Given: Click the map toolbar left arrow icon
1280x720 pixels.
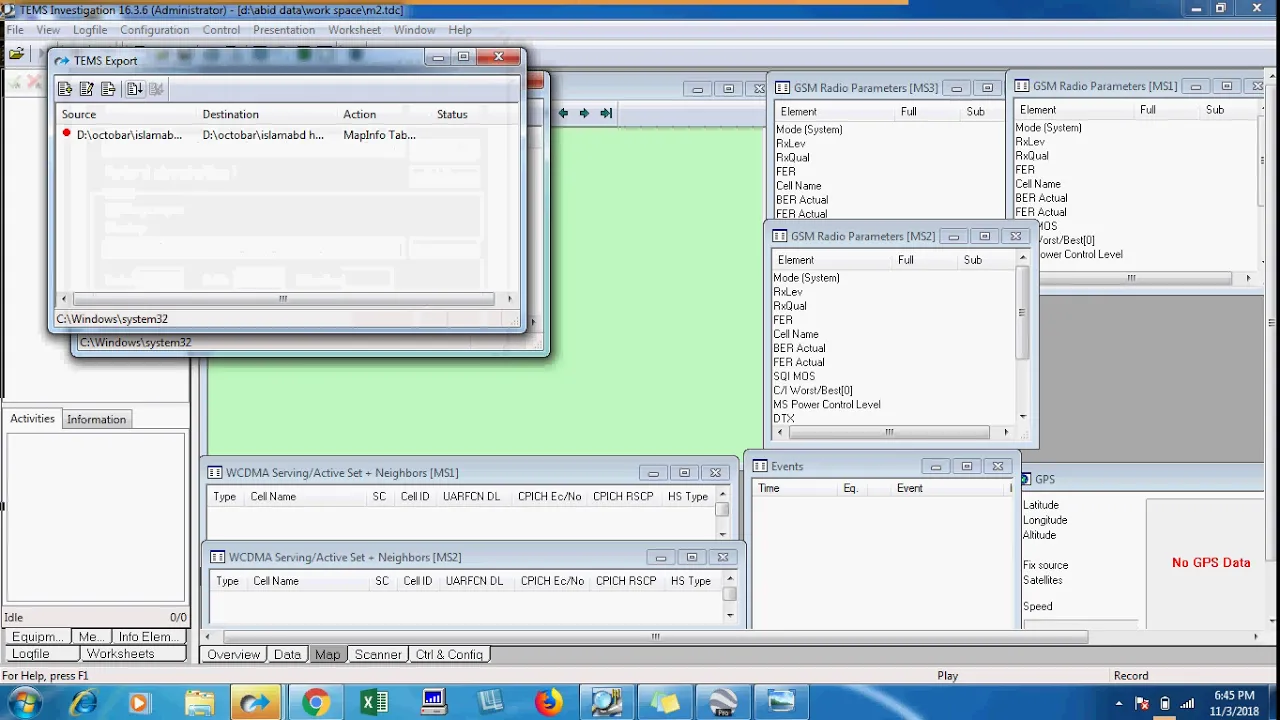Looking at the screenshot, I should pyautogui.click(x=563, y=113).
